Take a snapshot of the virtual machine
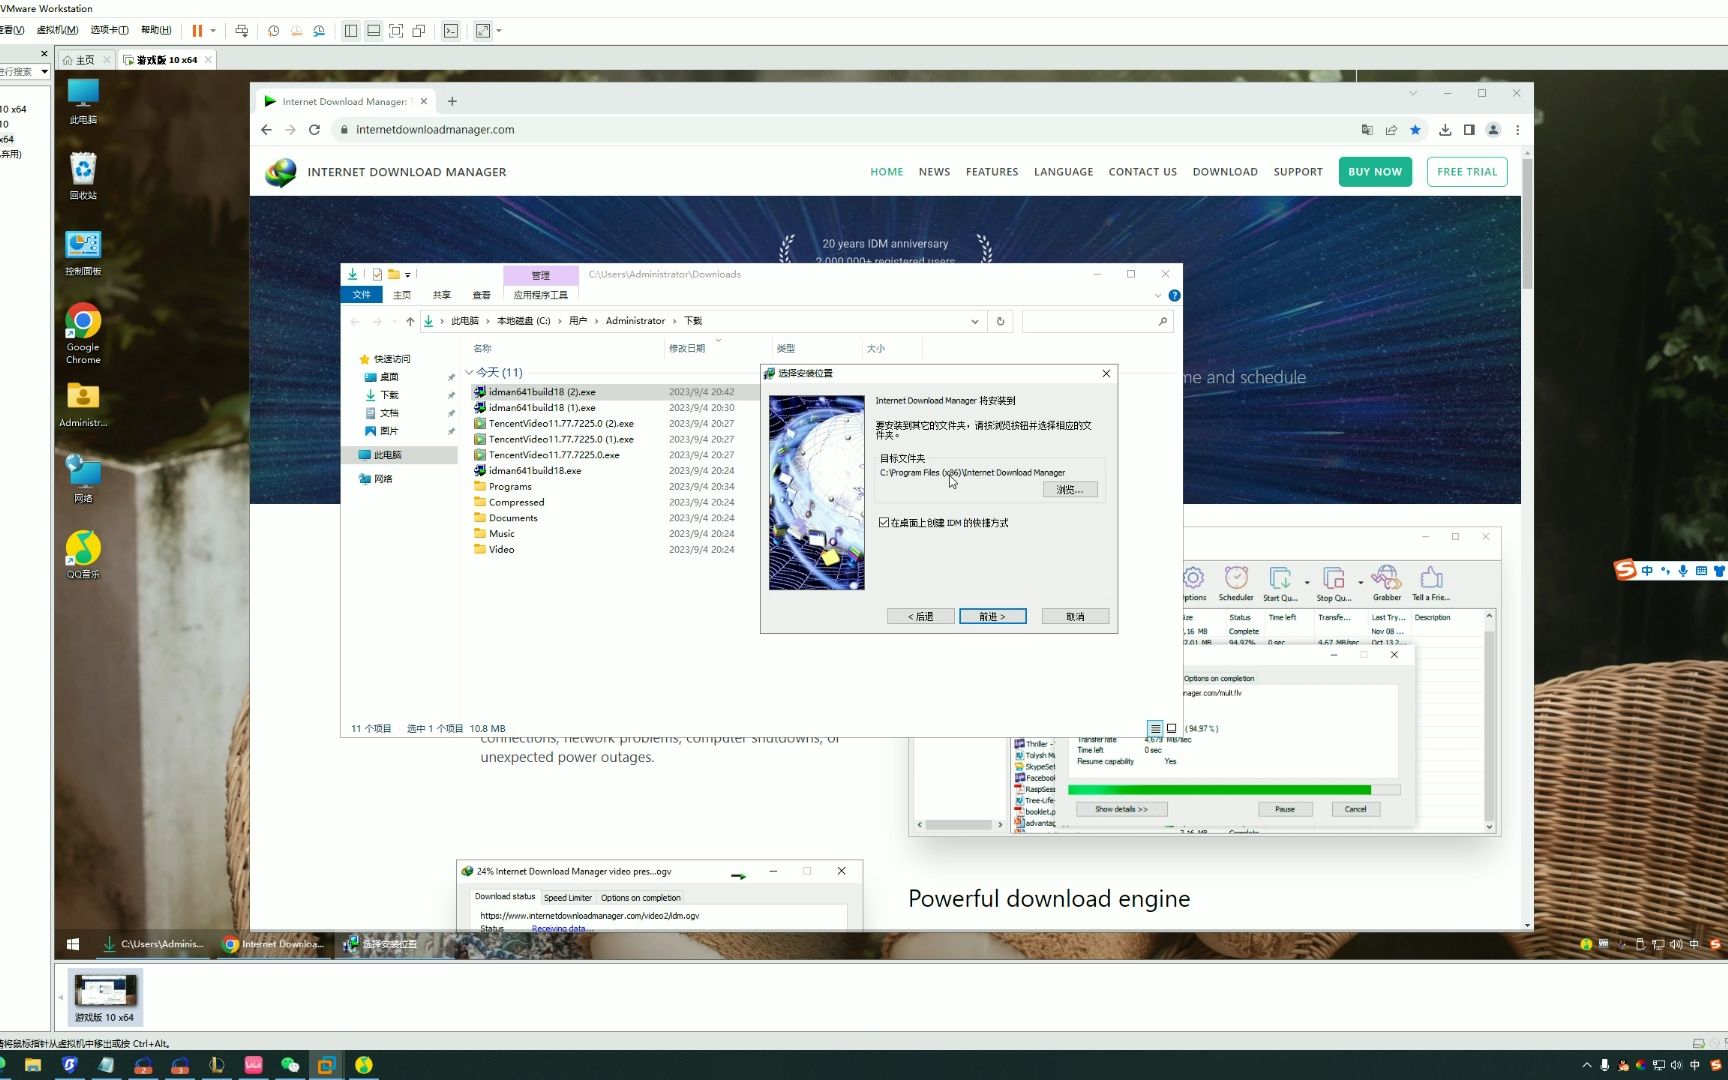The height and width of the screenshot is (1080, 1728). tap(273, 31)
